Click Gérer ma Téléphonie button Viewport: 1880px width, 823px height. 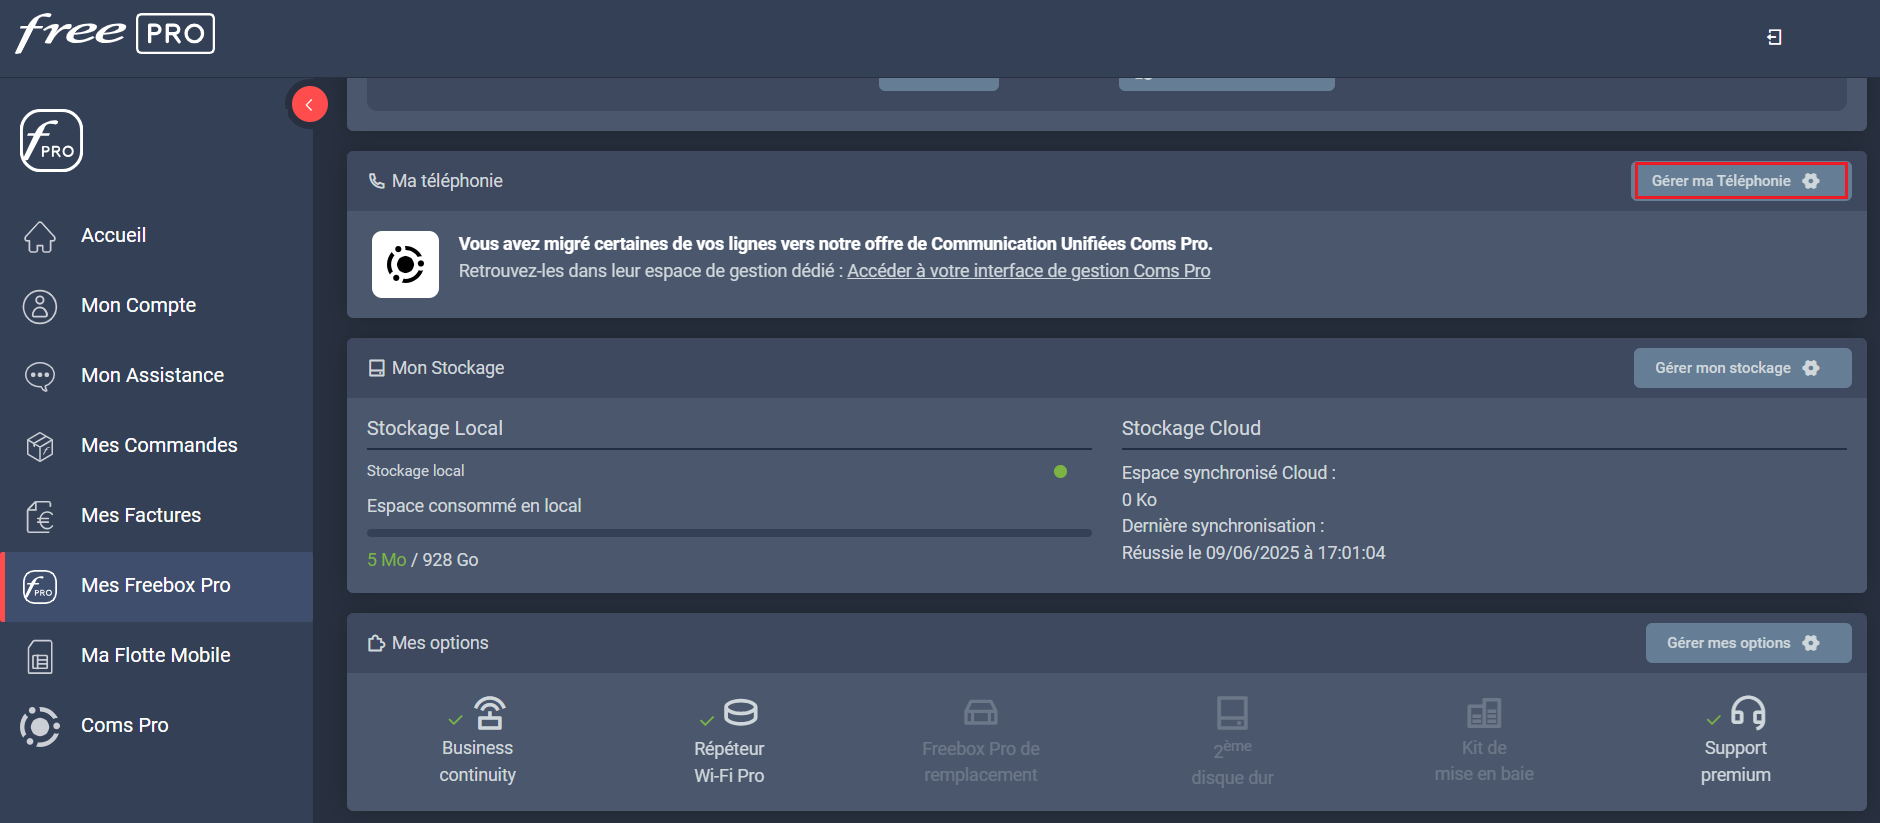click(x=1742, y=181)
